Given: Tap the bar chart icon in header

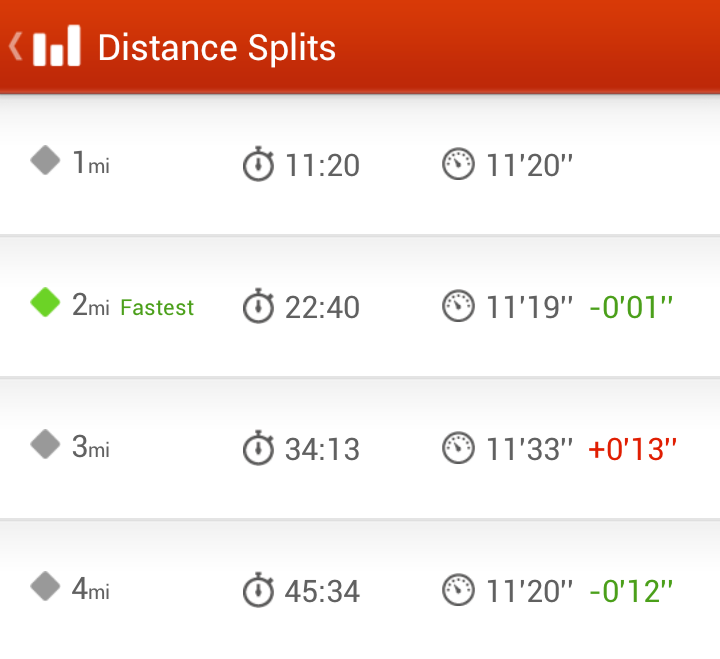Looking at the screenshot, I should click(x=56, y=47).
